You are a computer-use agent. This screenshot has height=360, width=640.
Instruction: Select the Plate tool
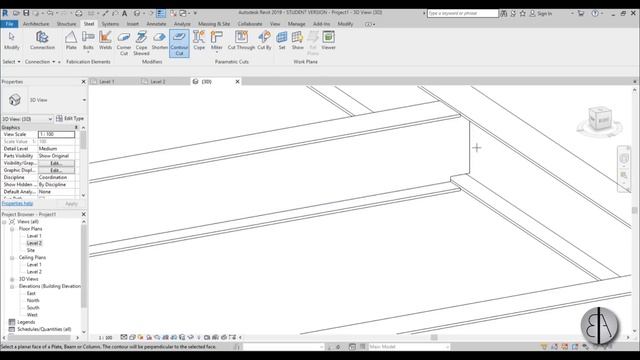pyautogui.click(x=71, y=40)
